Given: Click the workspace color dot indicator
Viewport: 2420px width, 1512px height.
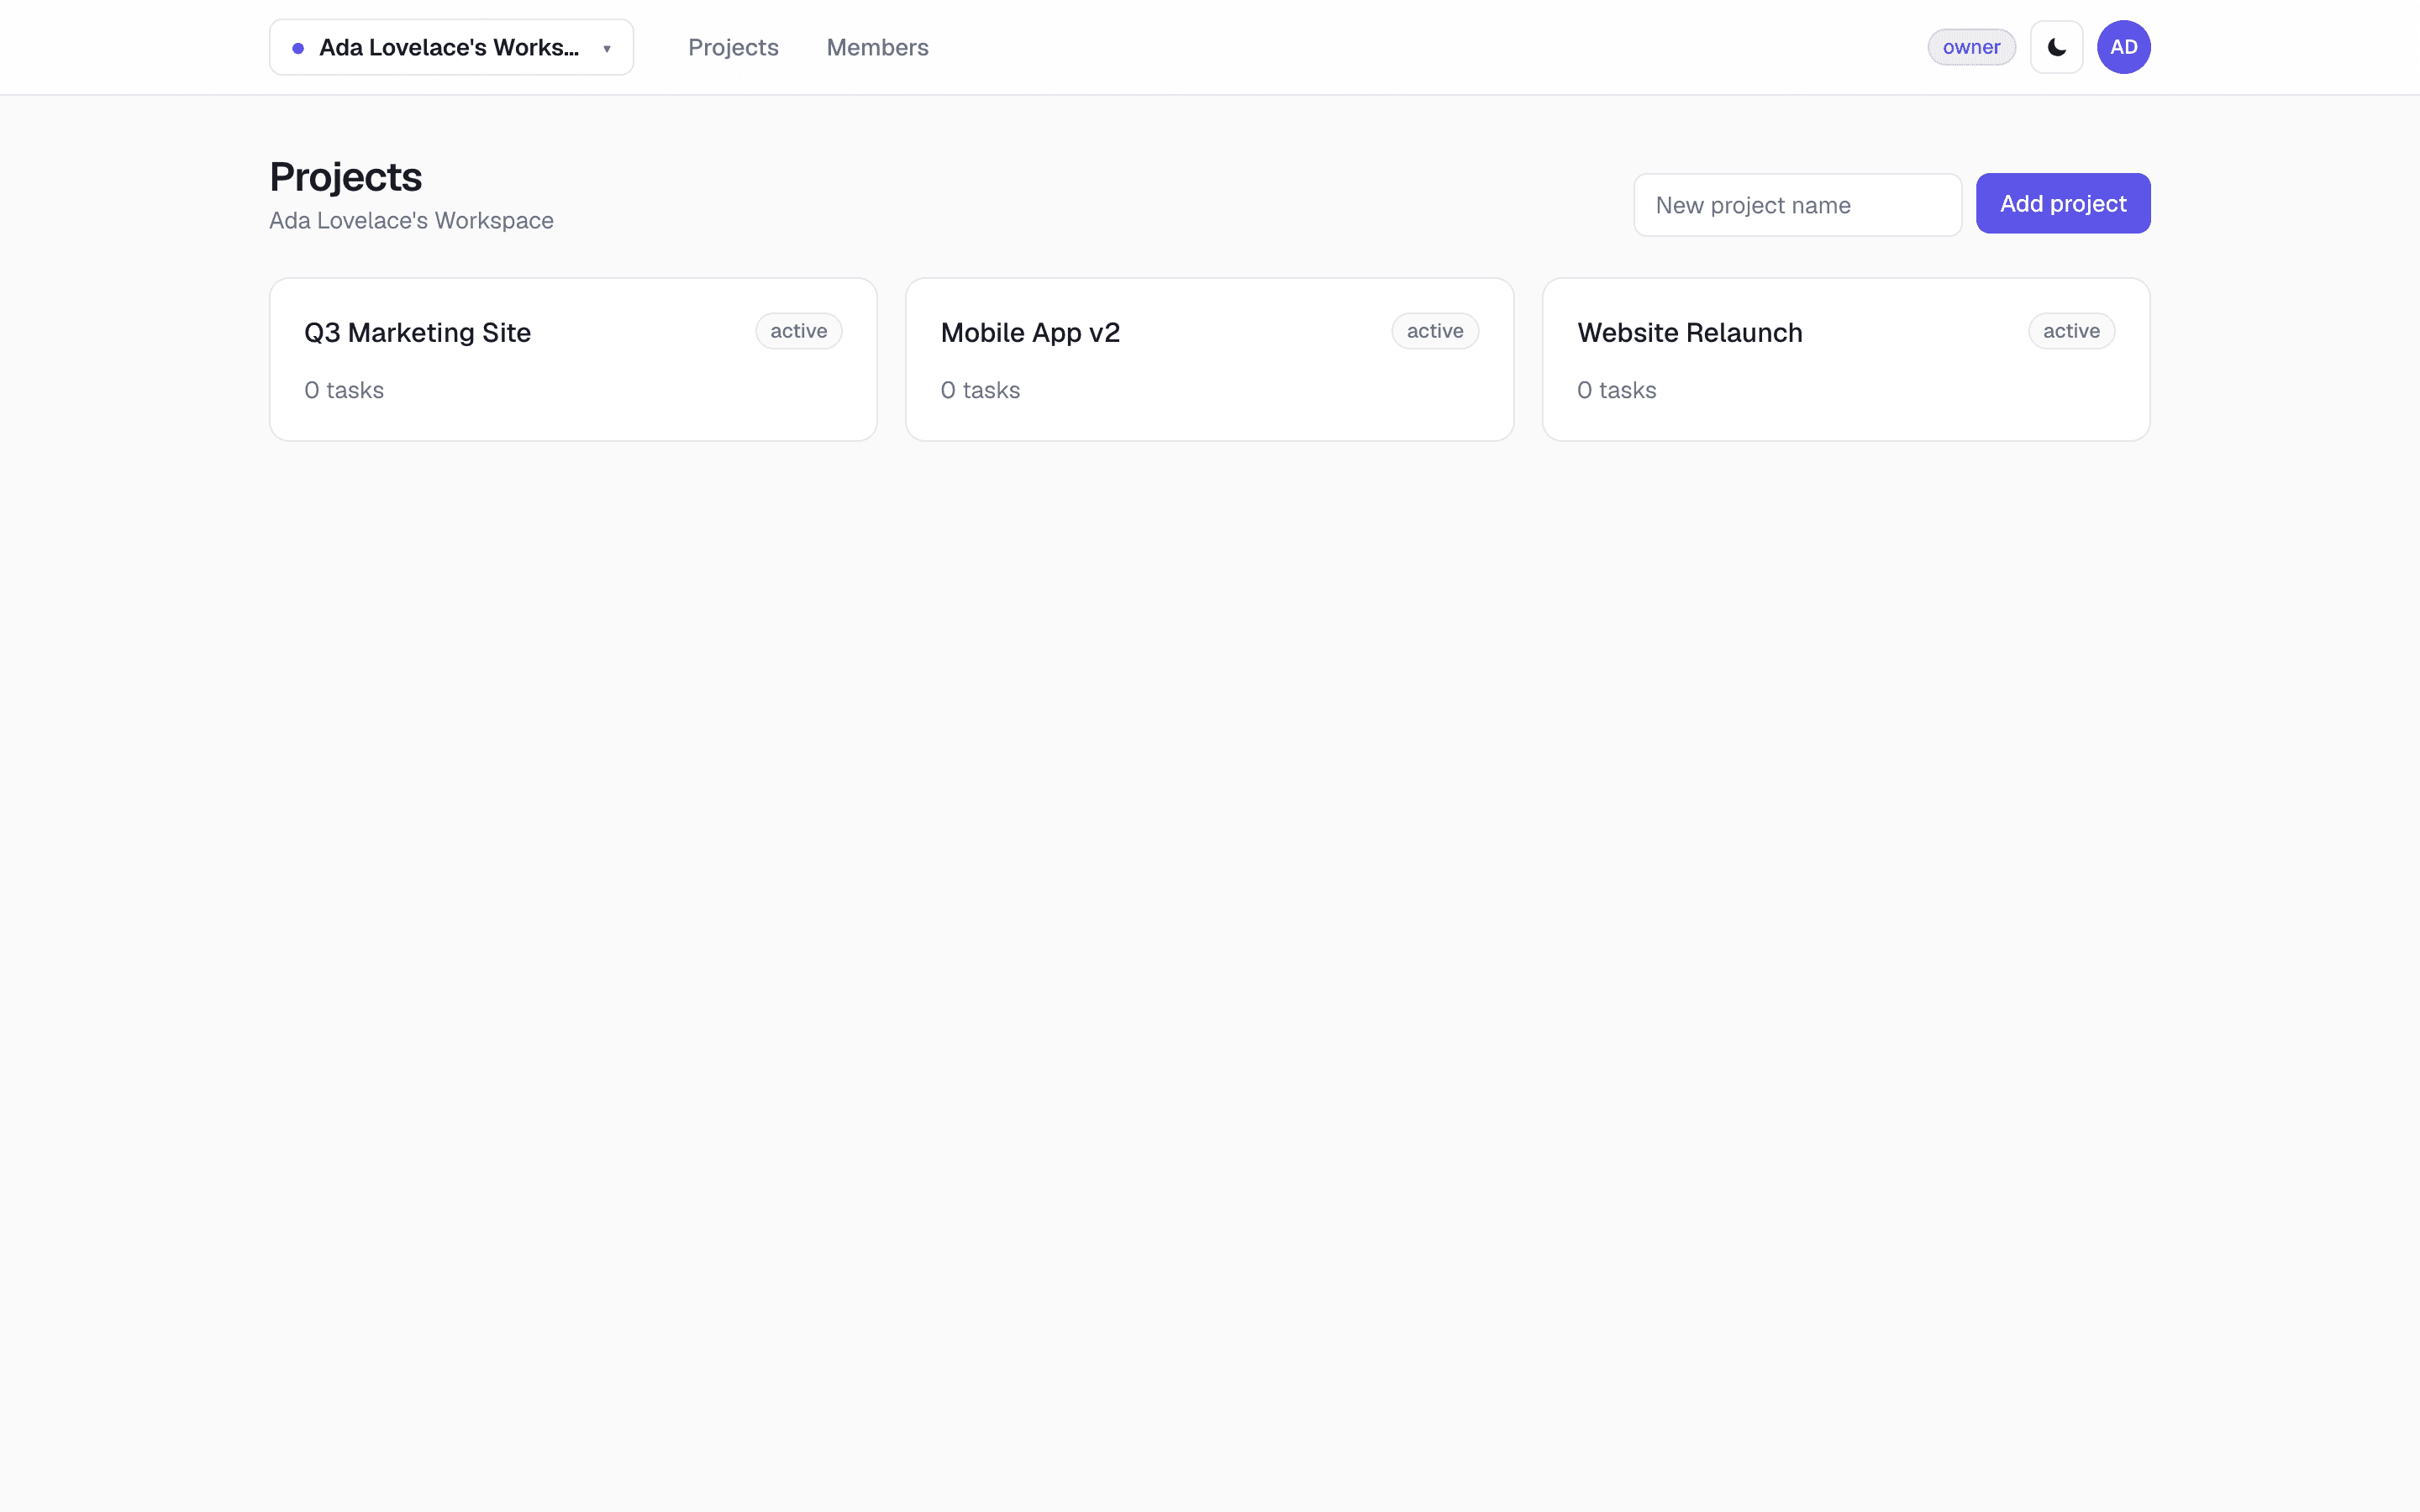Looking at the screenshot, I should 298,48.
